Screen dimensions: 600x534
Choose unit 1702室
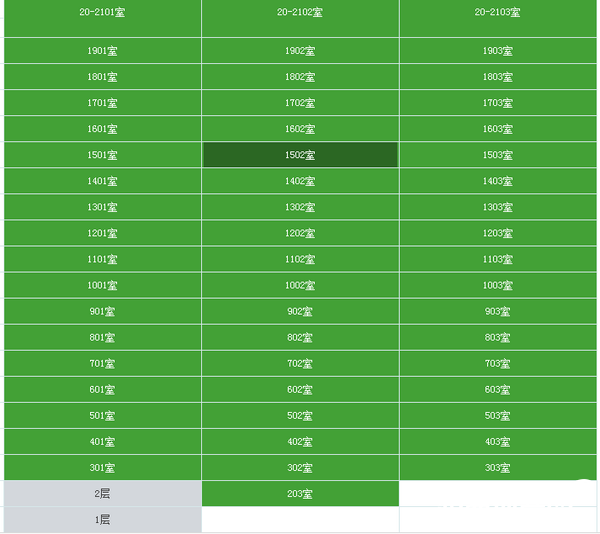300,103
